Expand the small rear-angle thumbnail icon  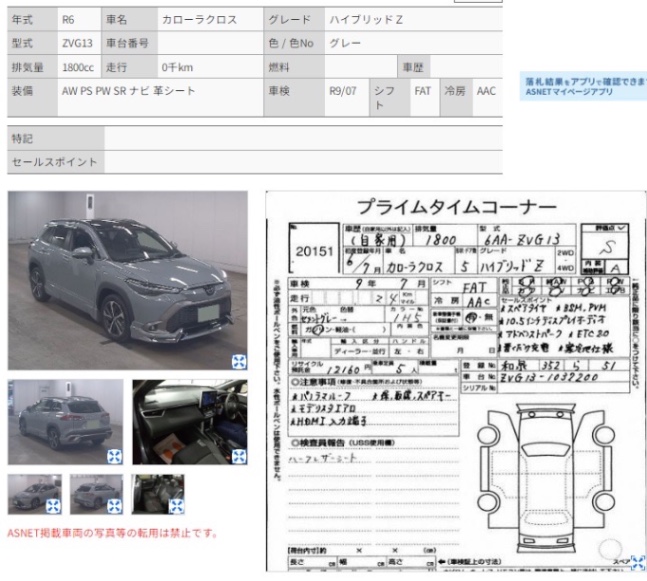[114, 506]
